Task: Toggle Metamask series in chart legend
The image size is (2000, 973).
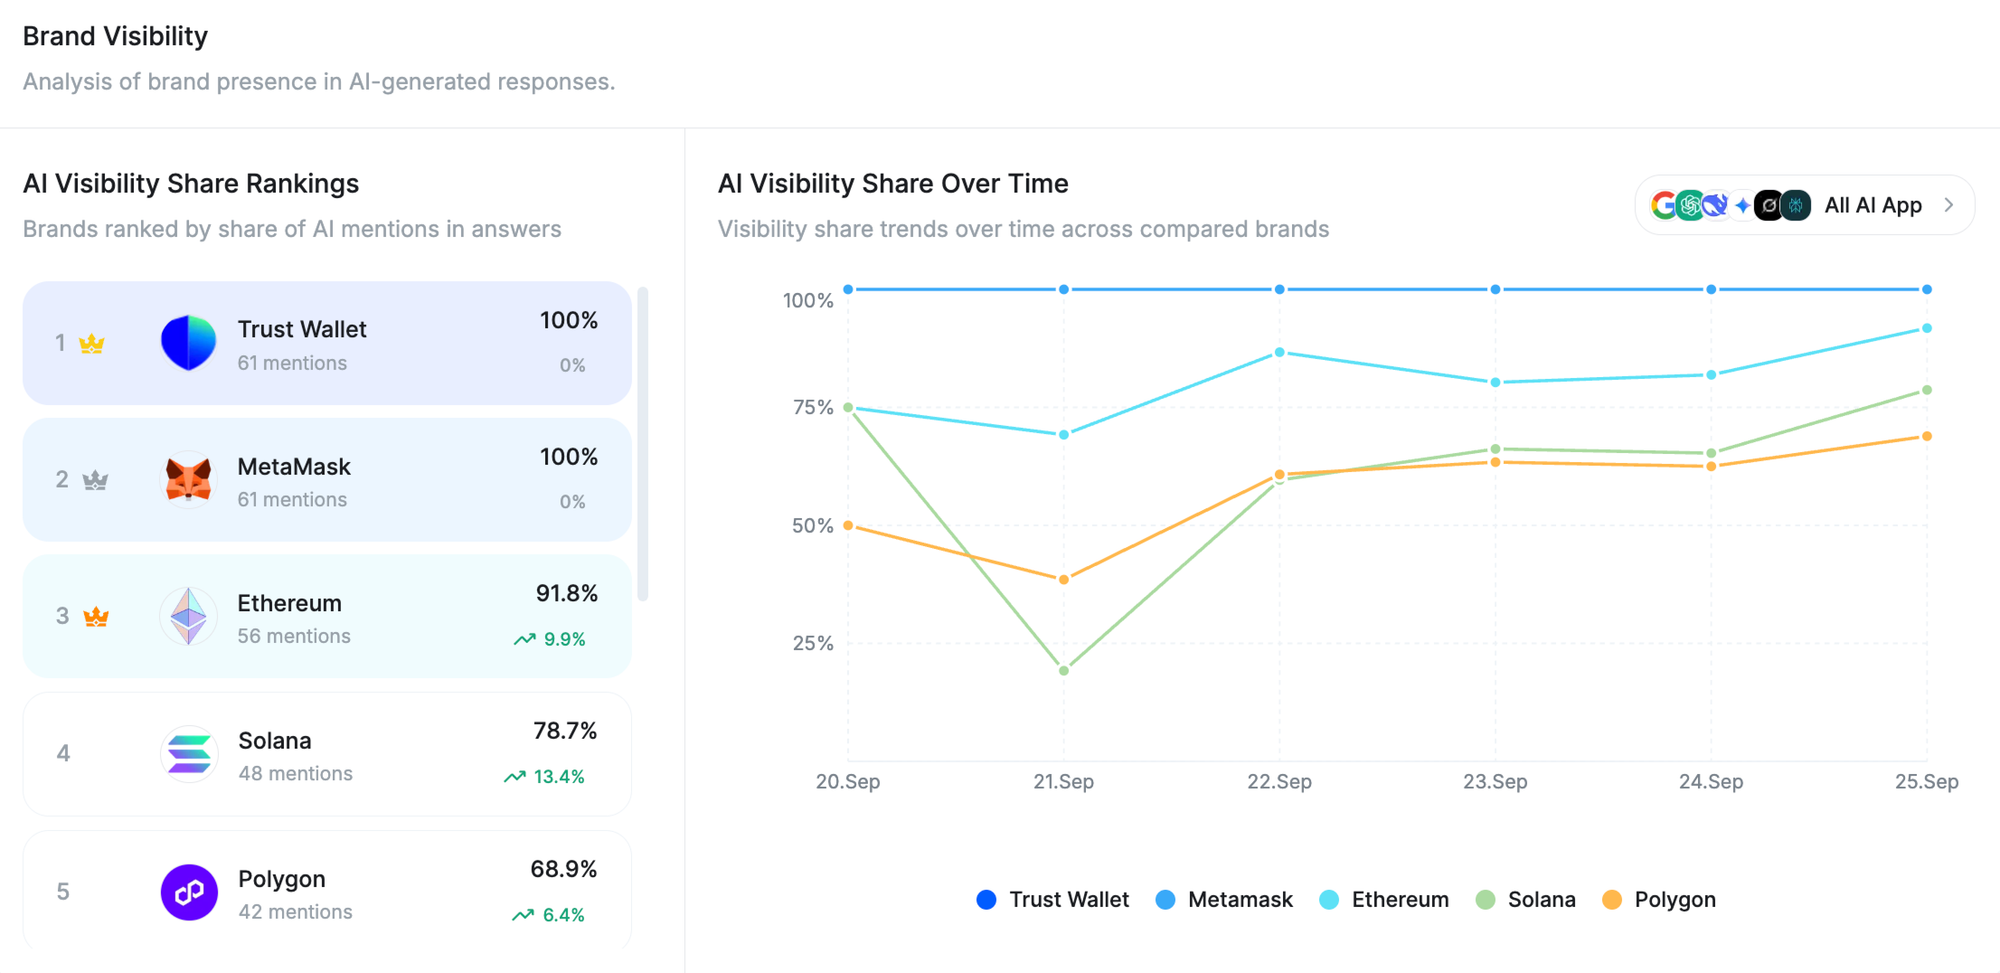Action: 1224,899
